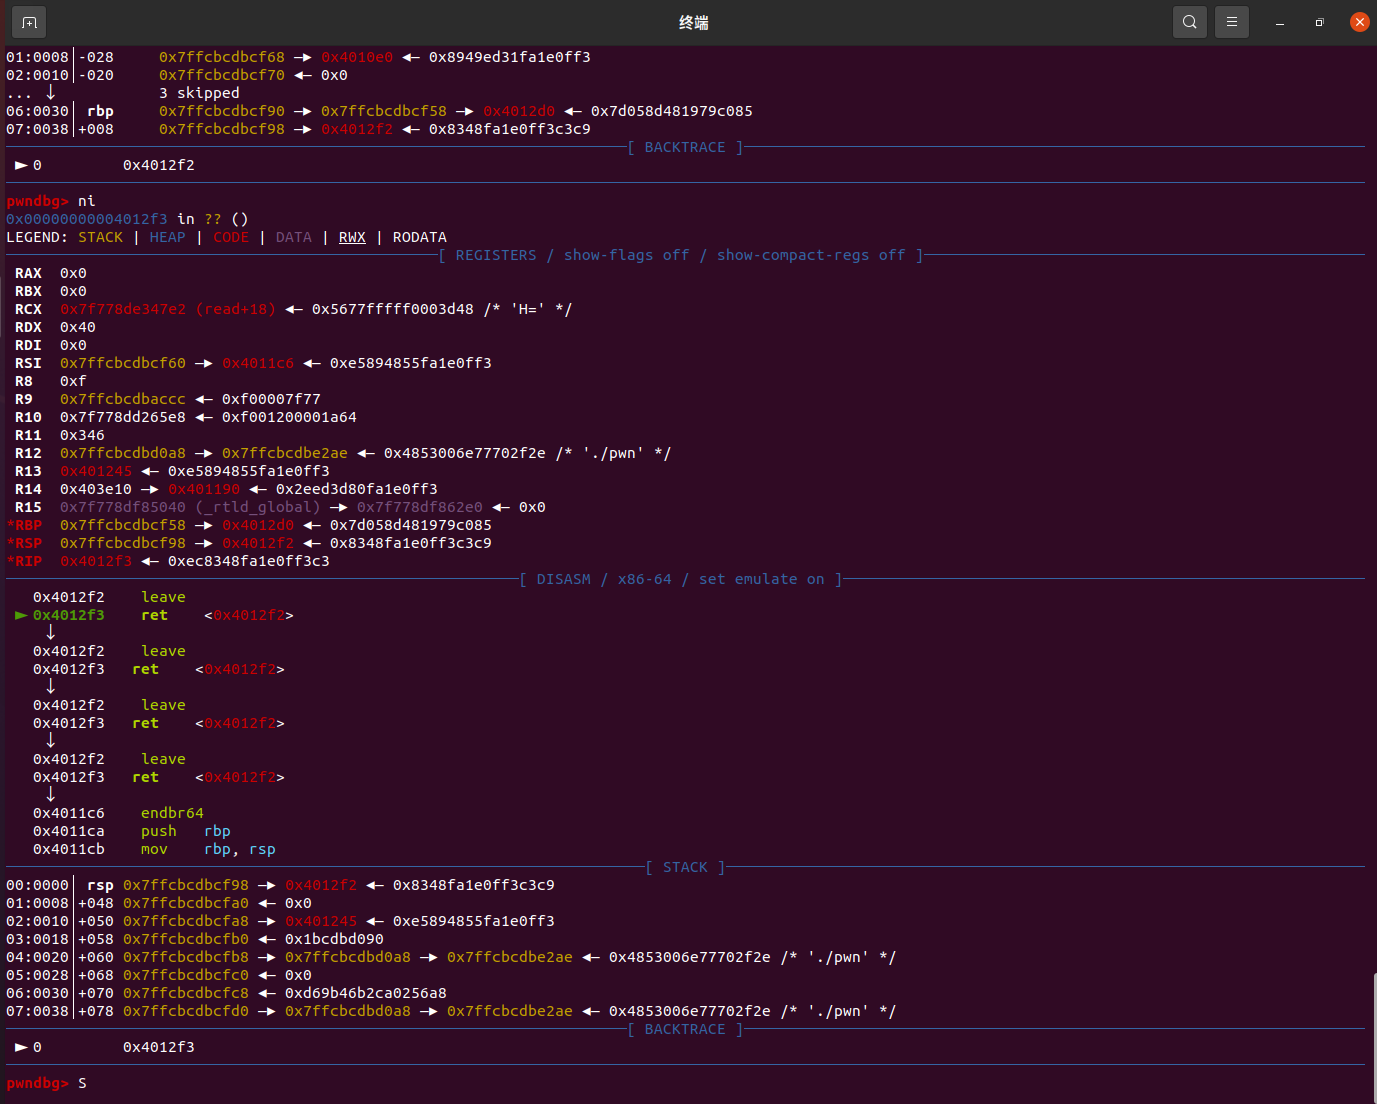This screenshot has height=1104, width=1377.
Task: Click stack row 07:0038 +078 offset
Action: (x=96, y=1011)
